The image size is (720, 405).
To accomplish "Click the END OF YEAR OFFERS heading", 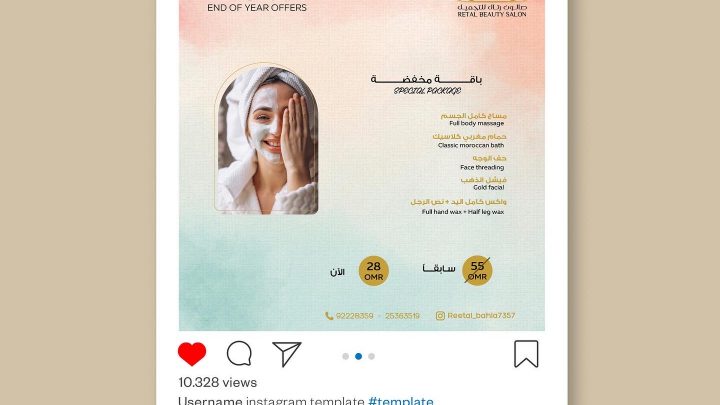I will [x=257, y=7].
